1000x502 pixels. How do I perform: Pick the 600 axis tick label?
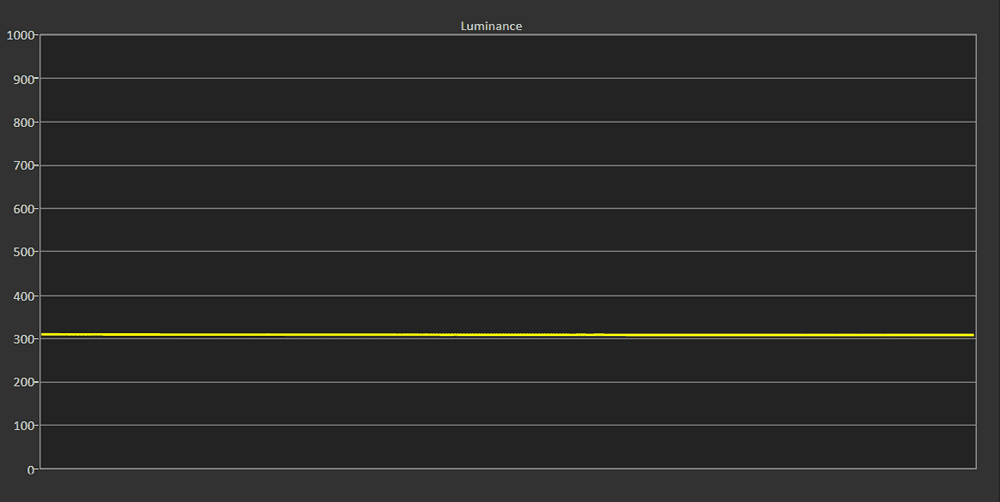pyautogui.click(x=24, y=209)
